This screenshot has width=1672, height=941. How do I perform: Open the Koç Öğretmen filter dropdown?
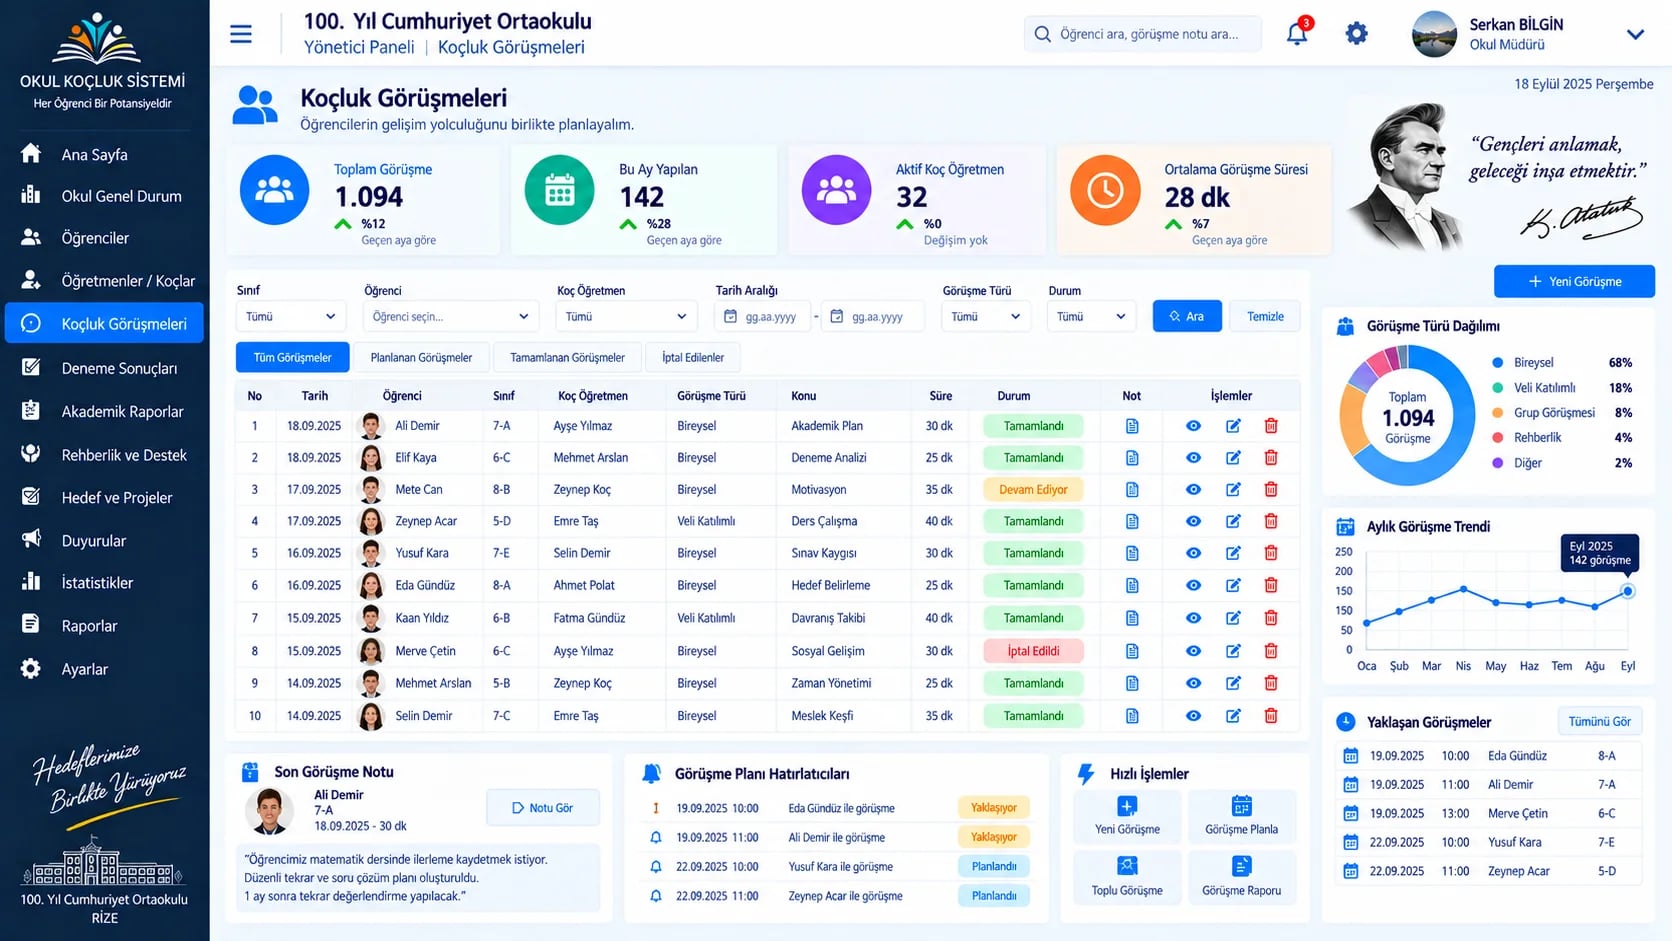(626, 316)
